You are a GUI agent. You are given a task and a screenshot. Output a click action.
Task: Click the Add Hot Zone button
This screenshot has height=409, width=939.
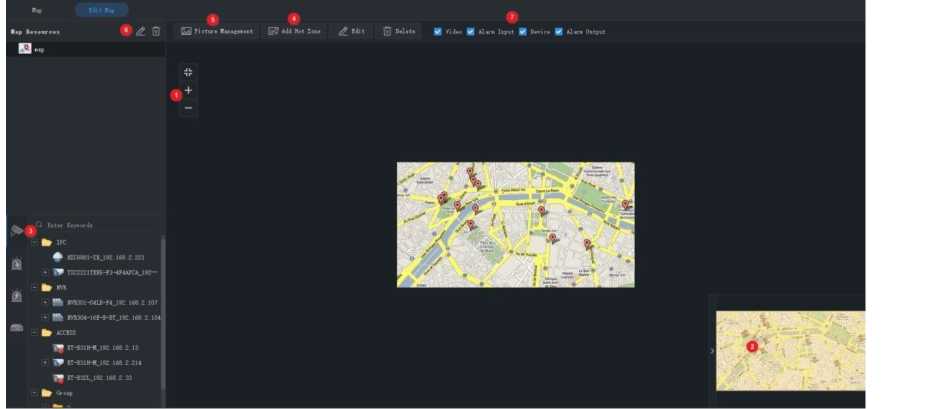tap(294, 31)
